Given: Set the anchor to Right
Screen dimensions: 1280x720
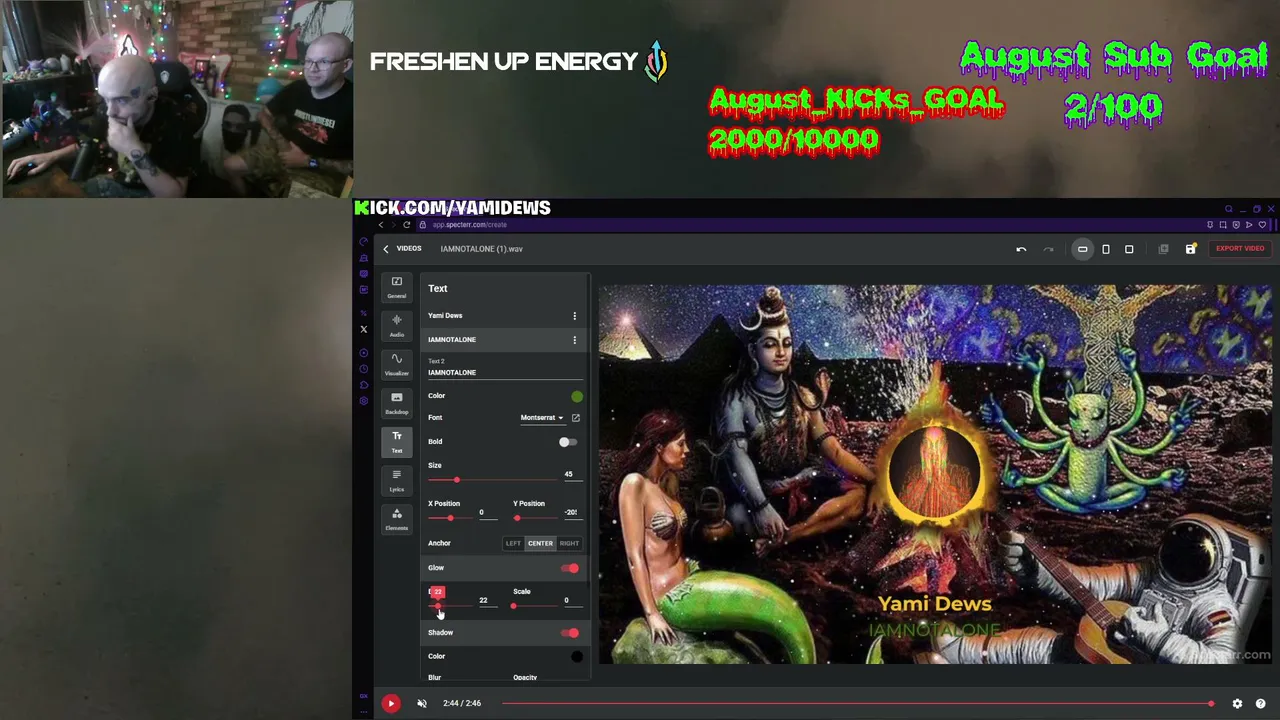Looking at the screenshot, I should coord(569,543).
